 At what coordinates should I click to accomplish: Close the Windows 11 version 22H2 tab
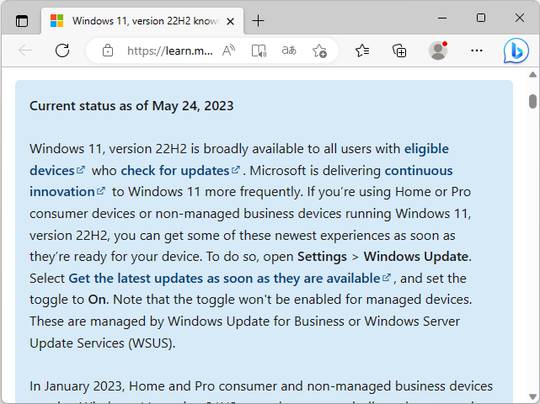click(230, 22)
